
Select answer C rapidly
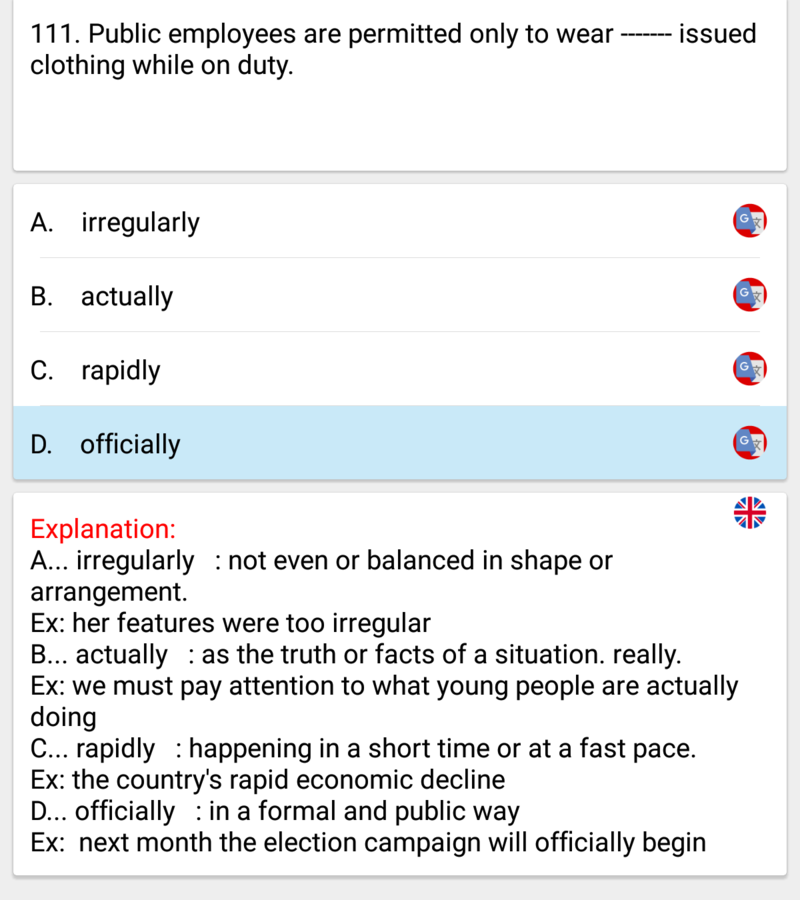tap(400, 368)
